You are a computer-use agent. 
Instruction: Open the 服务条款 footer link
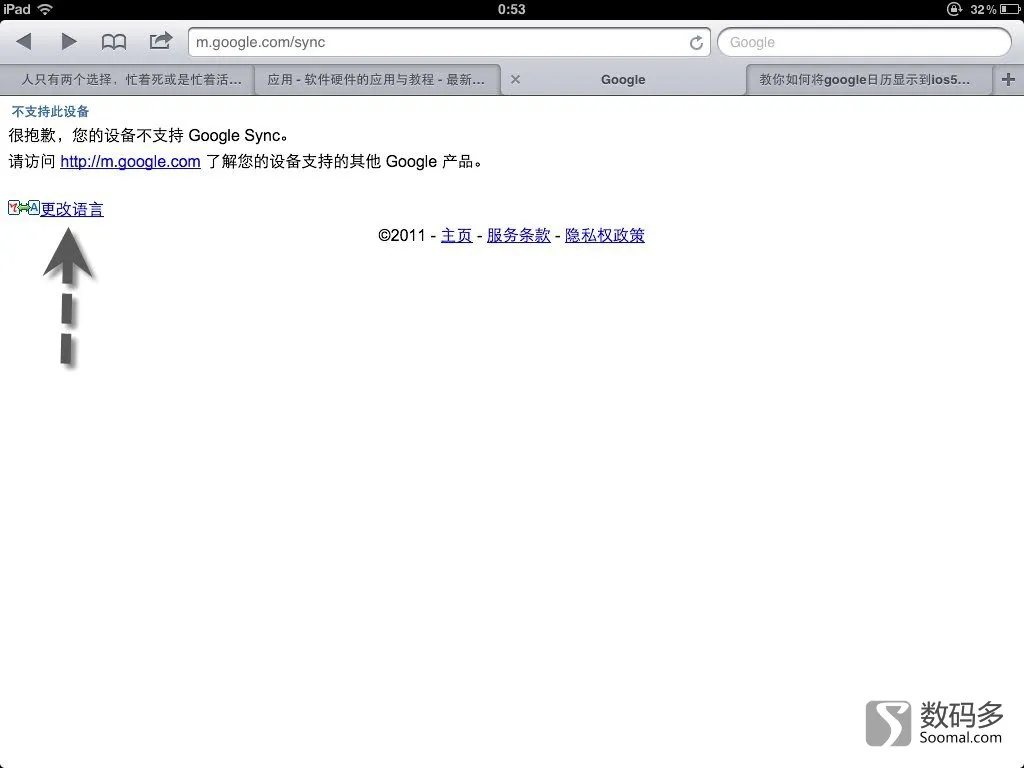pos(519,235)
